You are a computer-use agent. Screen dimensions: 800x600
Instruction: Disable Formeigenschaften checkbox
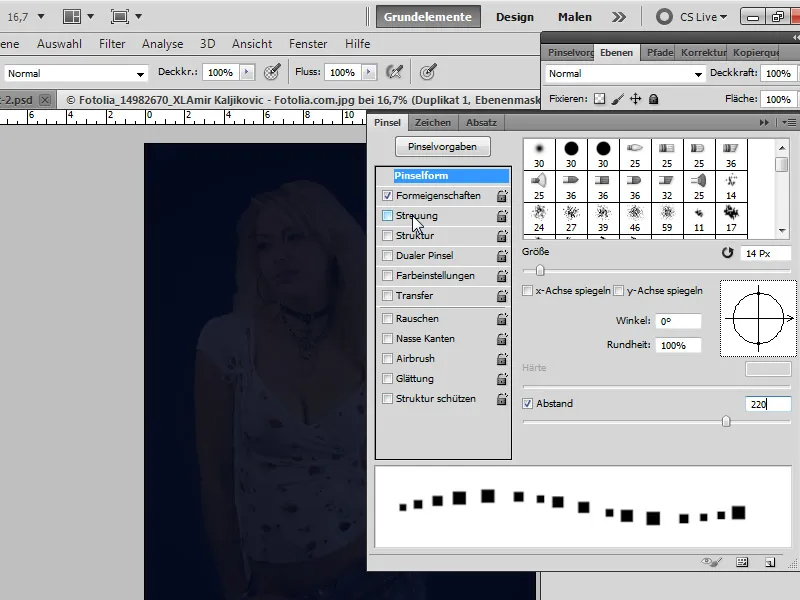[387, 195]
